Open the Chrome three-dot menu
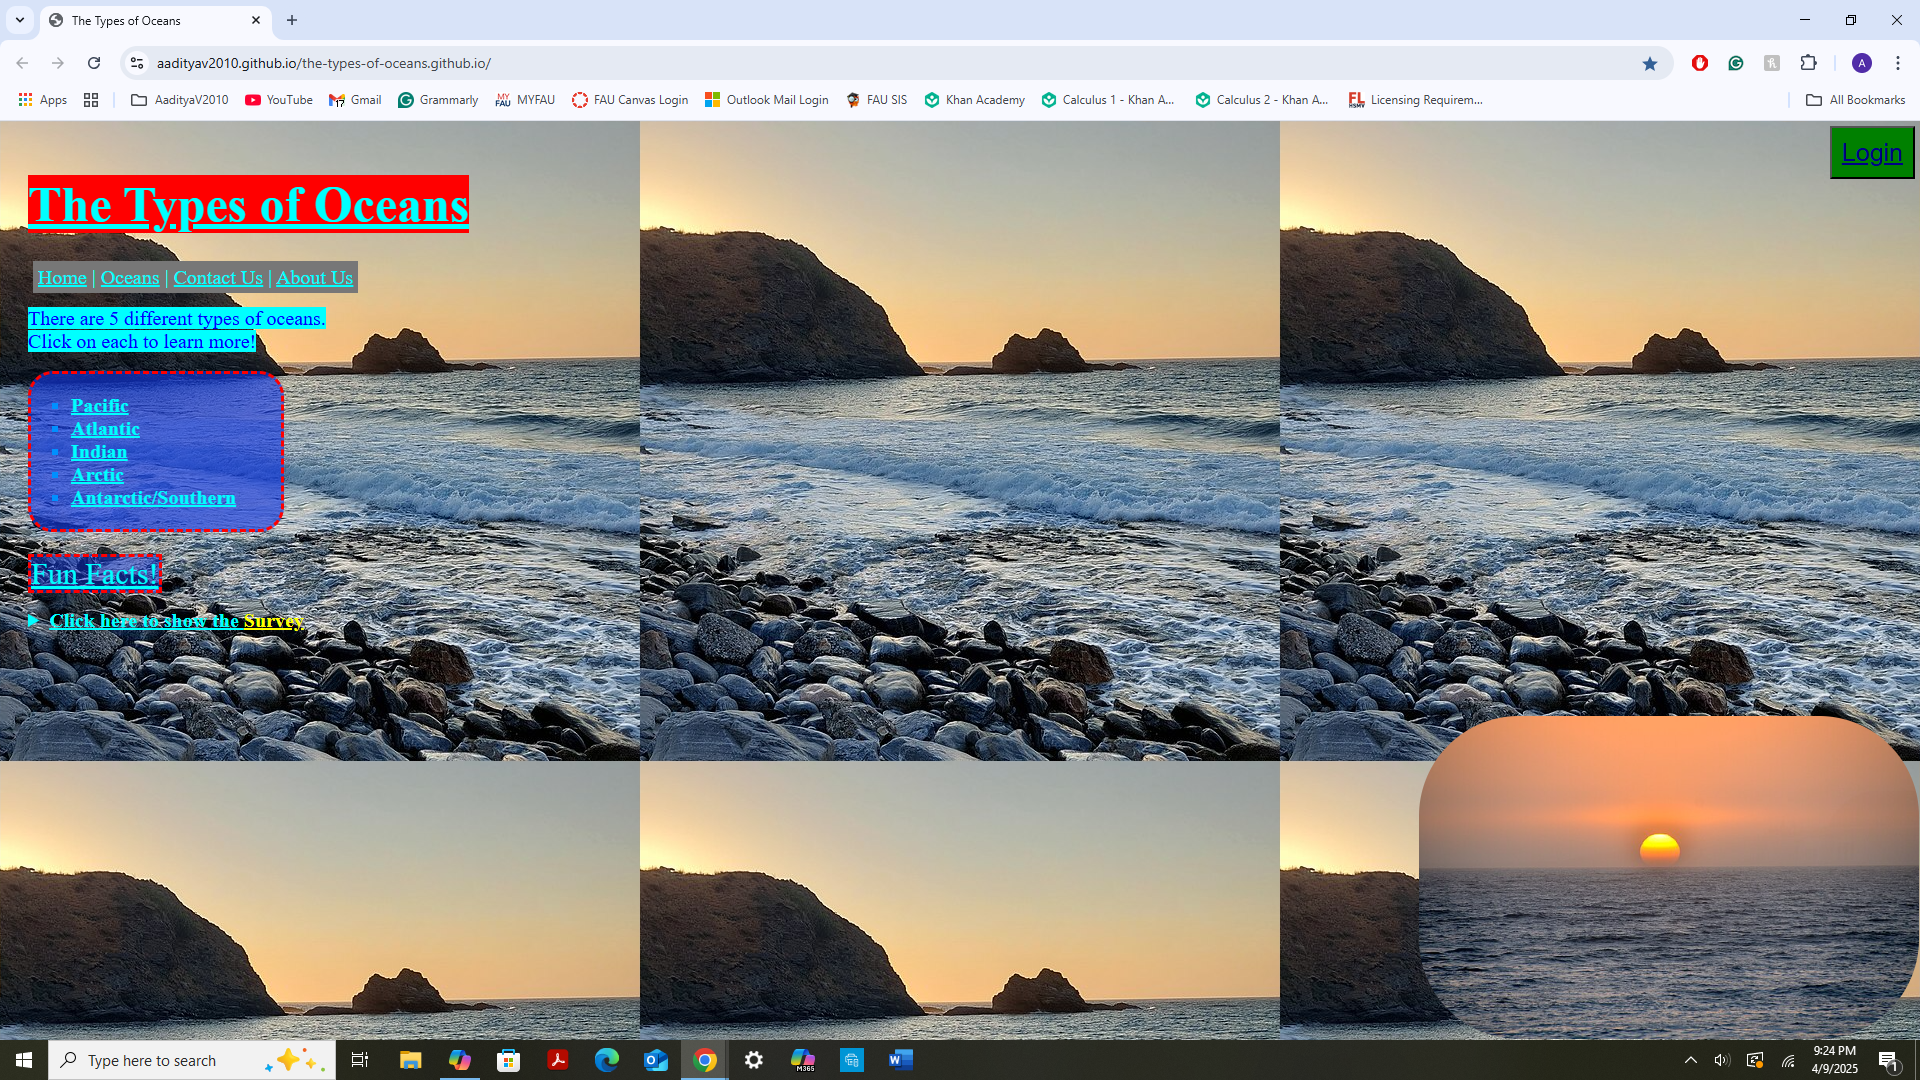This screenshot has height=1080, width=1920. [x=1898, y=63]
